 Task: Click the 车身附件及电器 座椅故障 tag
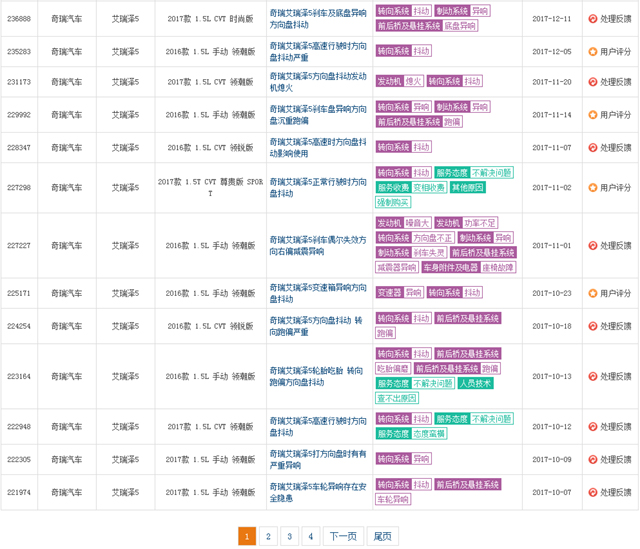coord(469,268)
